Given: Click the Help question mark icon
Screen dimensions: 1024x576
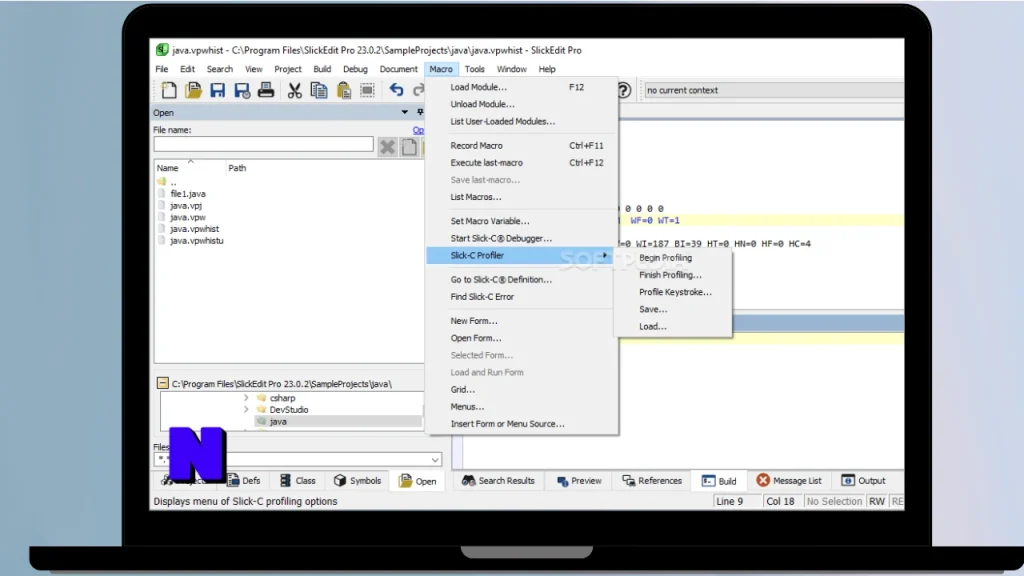Looking at the screenshot, I should [x=624, y=90].
